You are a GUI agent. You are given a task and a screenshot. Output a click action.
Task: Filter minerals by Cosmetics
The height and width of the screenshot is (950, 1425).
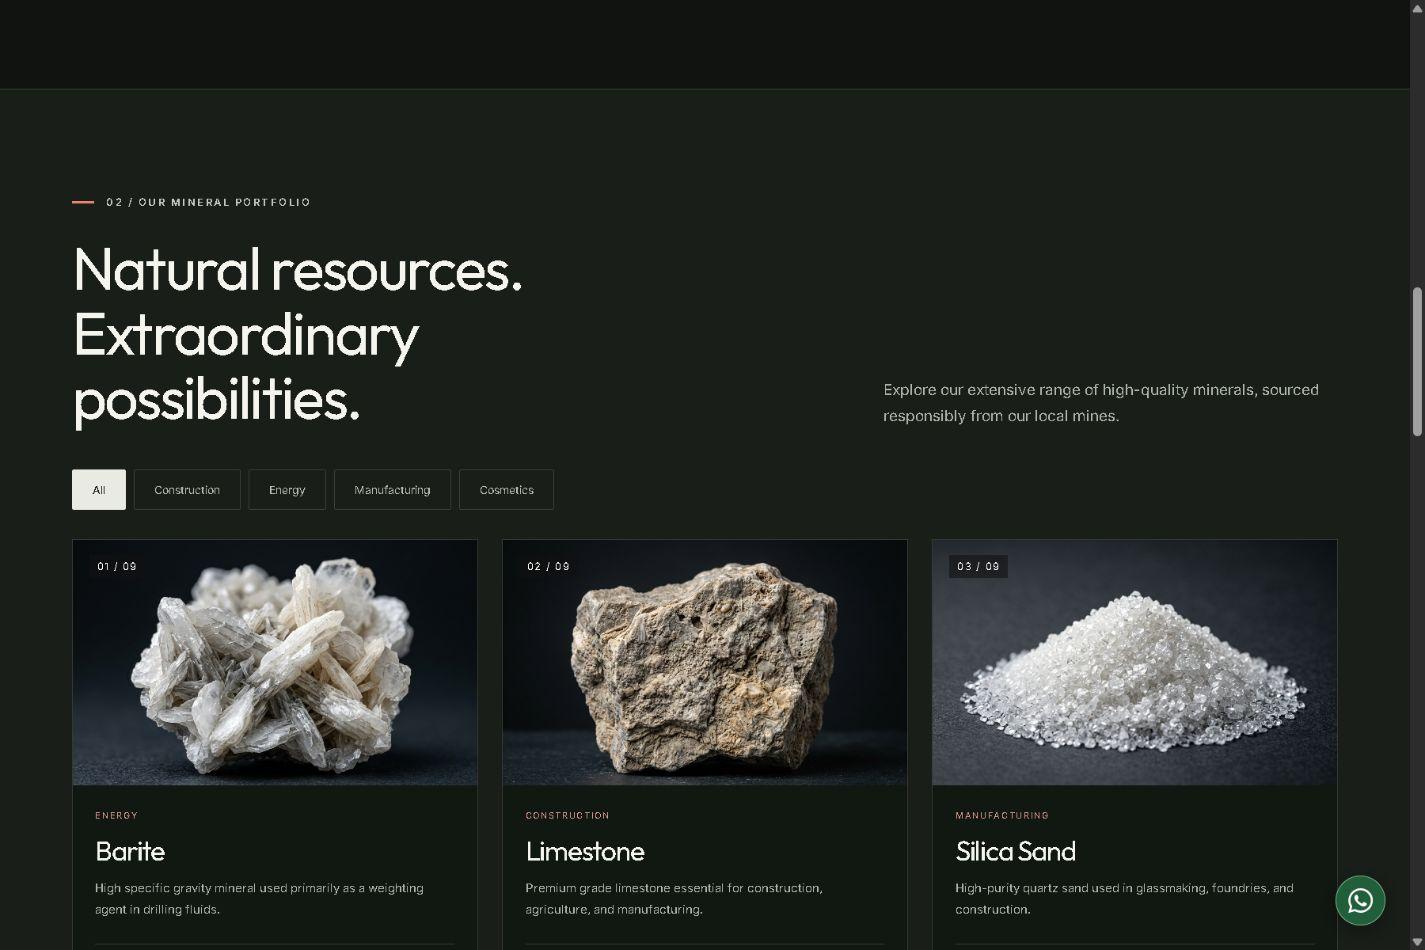(x=506, y=490)
